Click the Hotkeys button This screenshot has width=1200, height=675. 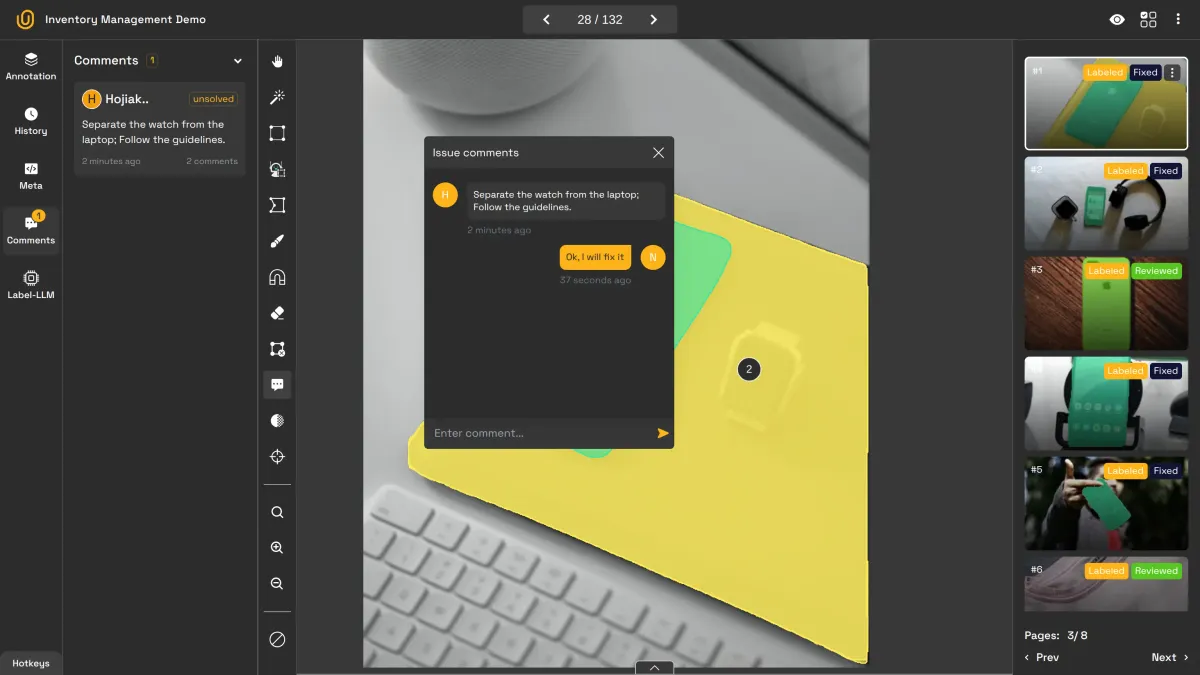click(31, 663)
